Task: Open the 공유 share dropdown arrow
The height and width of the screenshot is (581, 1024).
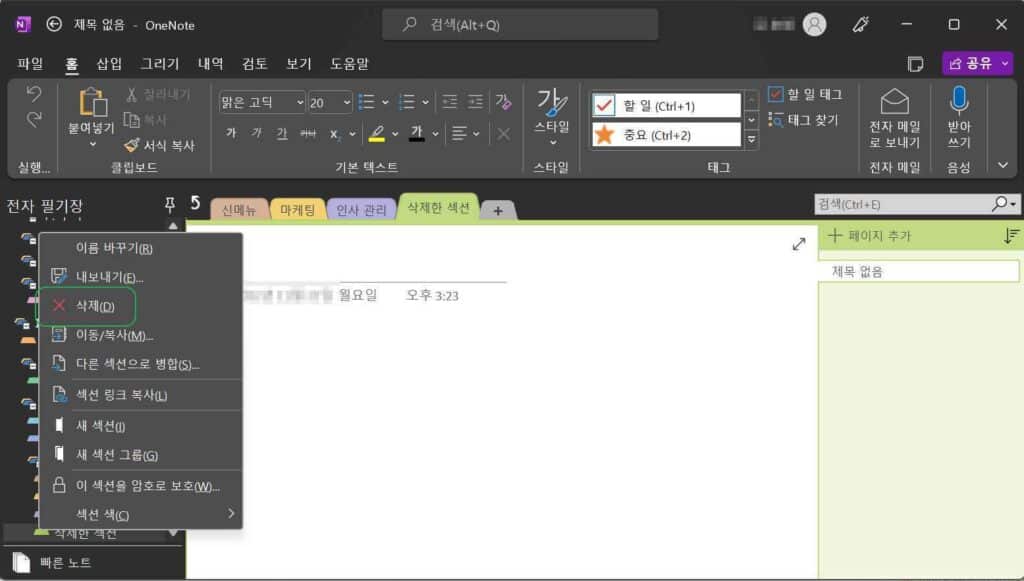Action: point(1005,63)
